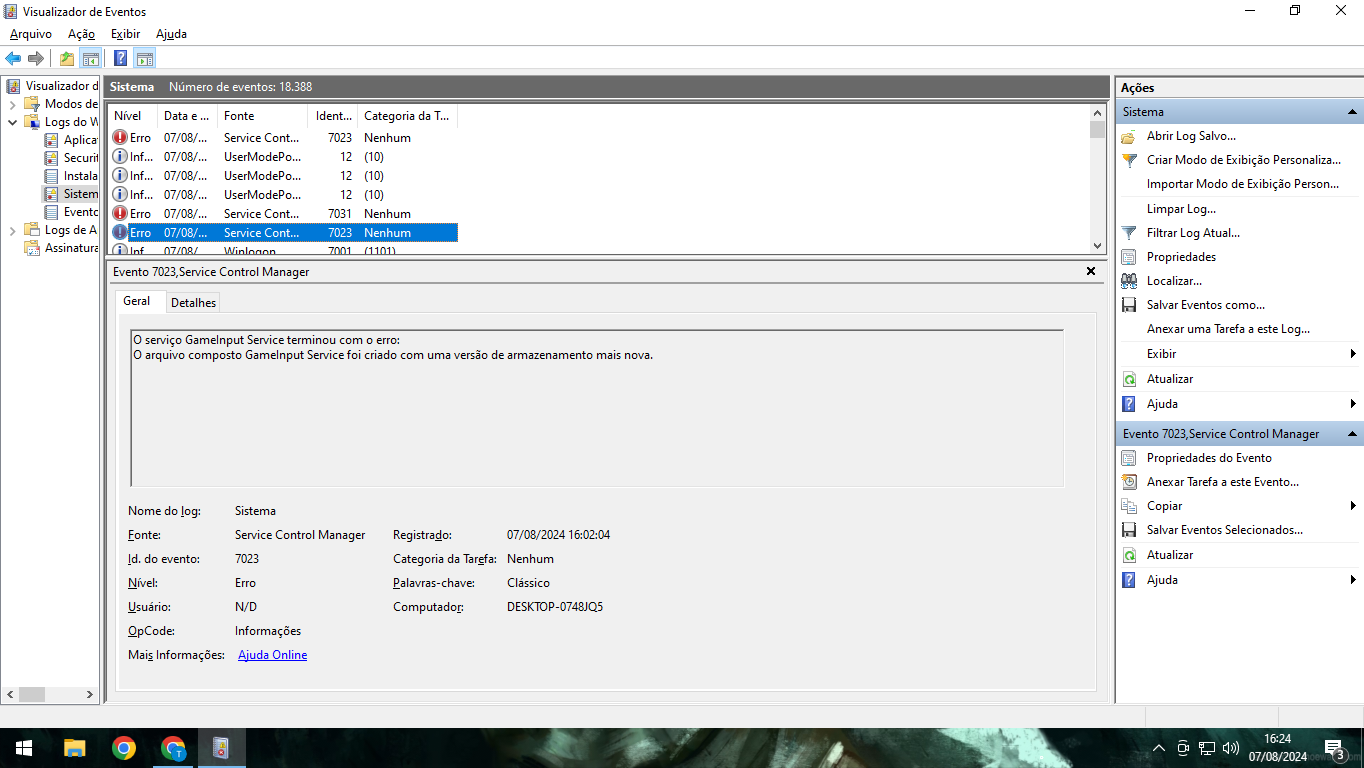Screen dimensions: 1364x768
Task: Click the Abrir Log Salvo folder icon
Action: pos(1129,136)
